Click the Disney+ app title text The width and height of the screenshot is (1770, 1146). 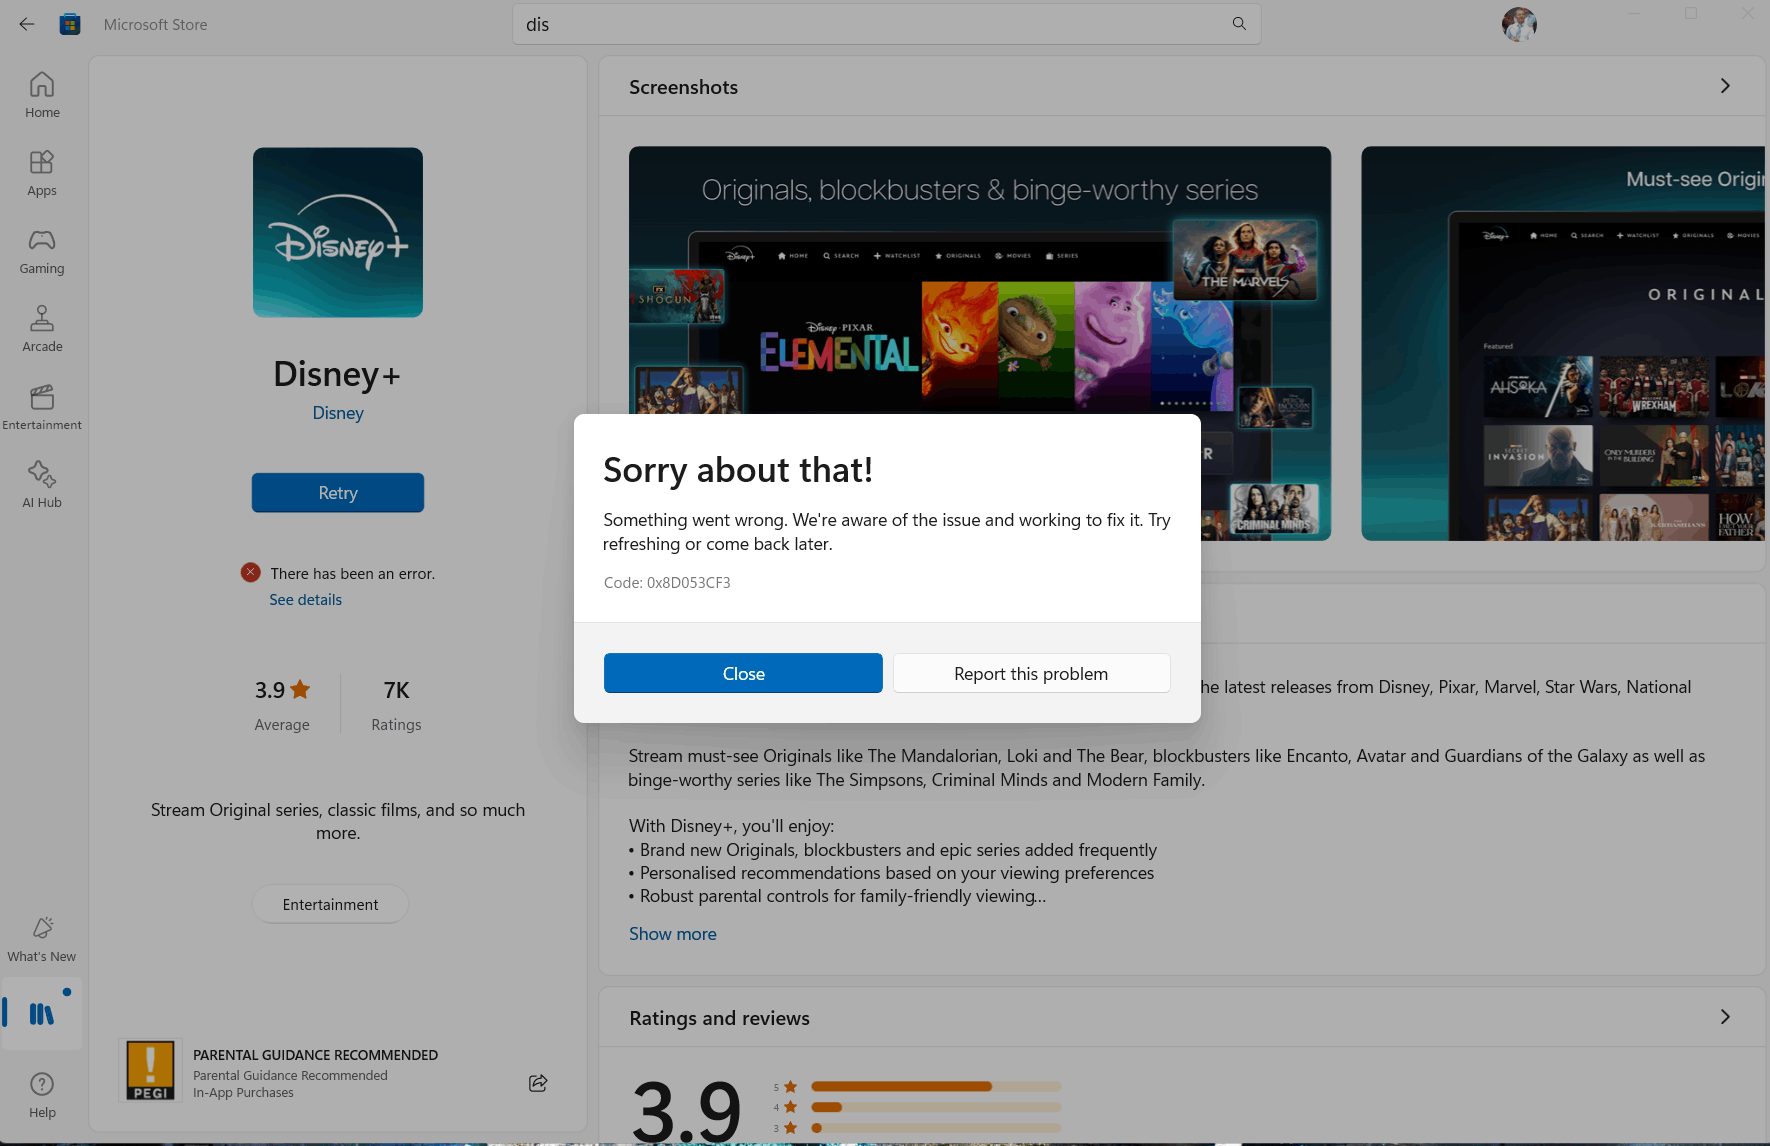[x=338, y=374]
